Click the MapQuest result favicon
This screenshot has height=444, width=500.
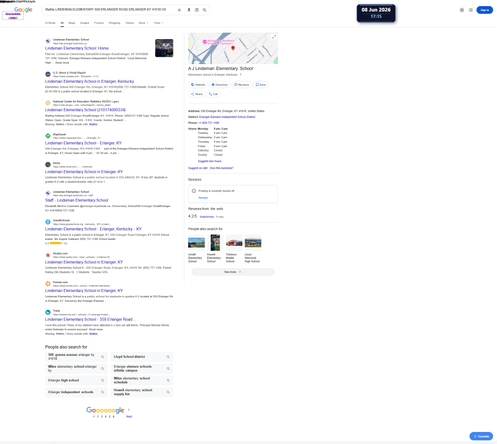tap(48, 136)
